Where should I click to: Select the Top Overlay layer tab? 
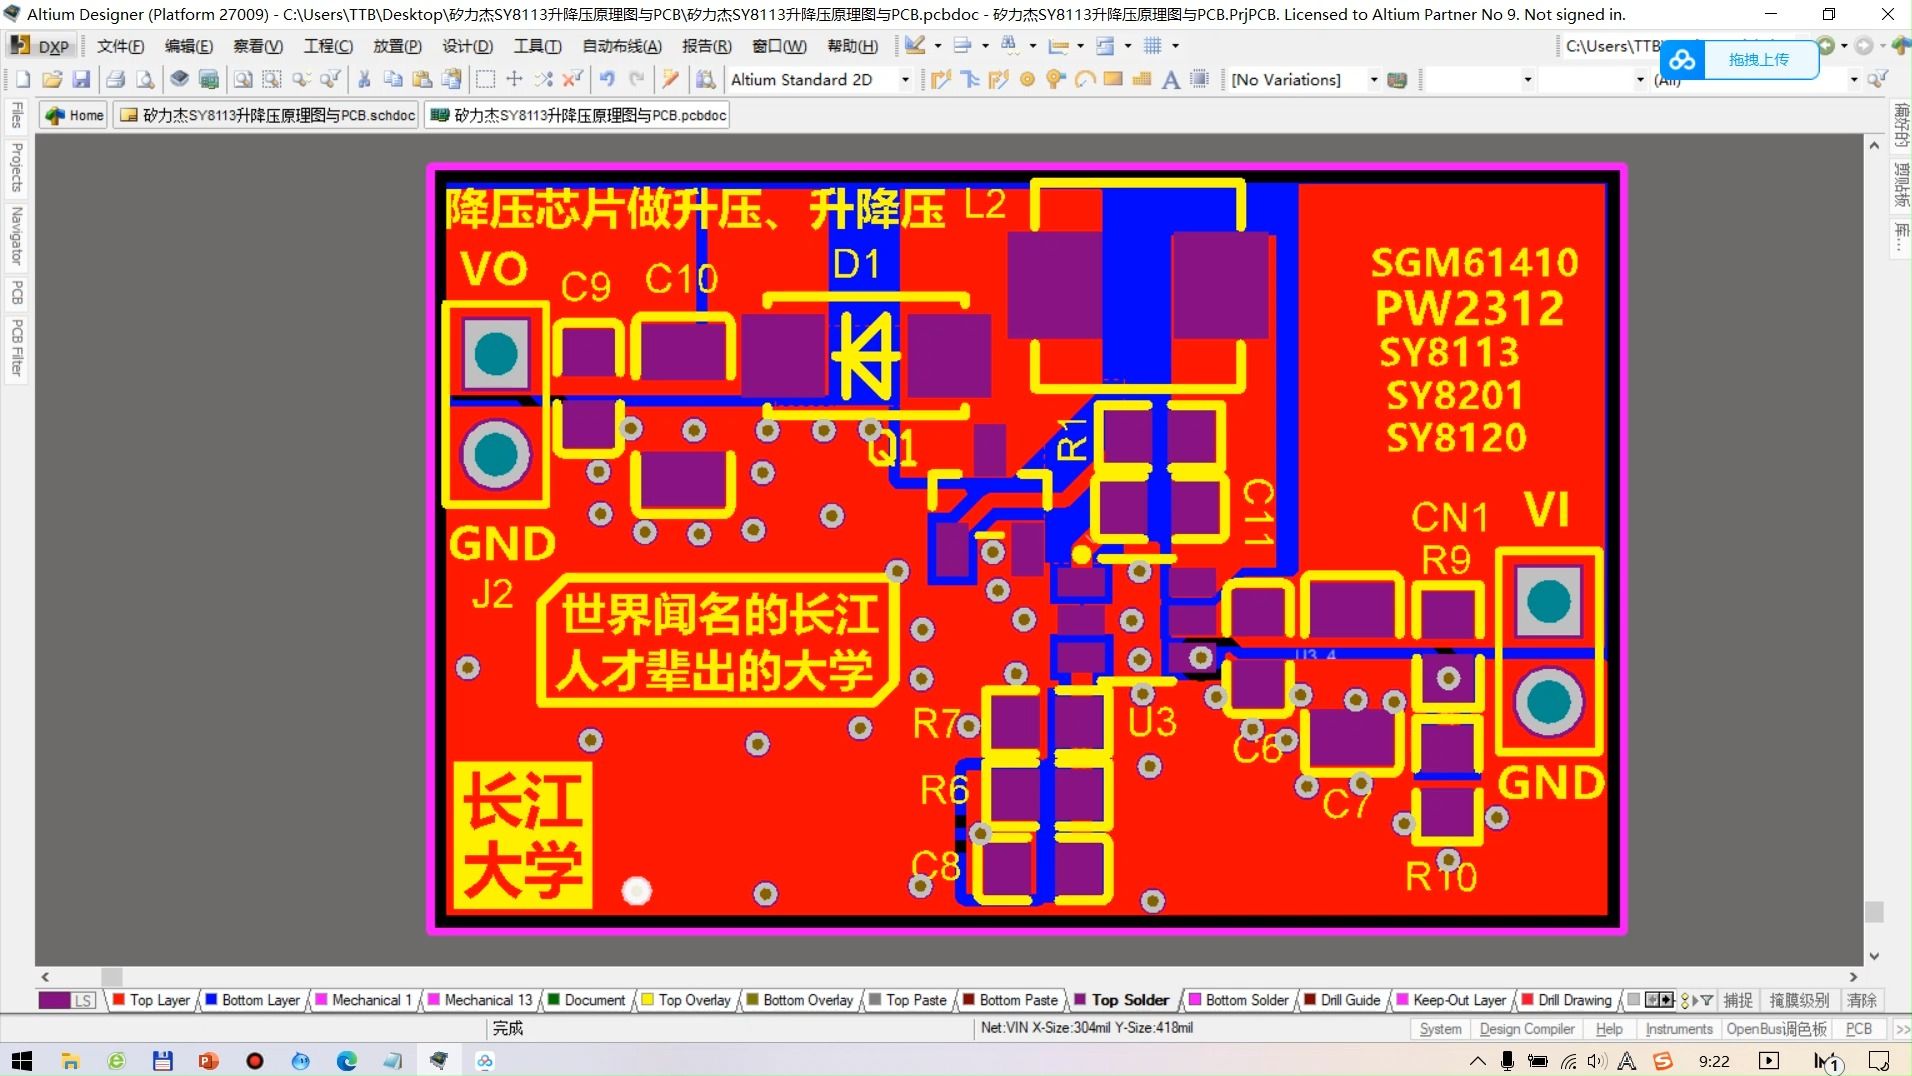pos(686,1000)
